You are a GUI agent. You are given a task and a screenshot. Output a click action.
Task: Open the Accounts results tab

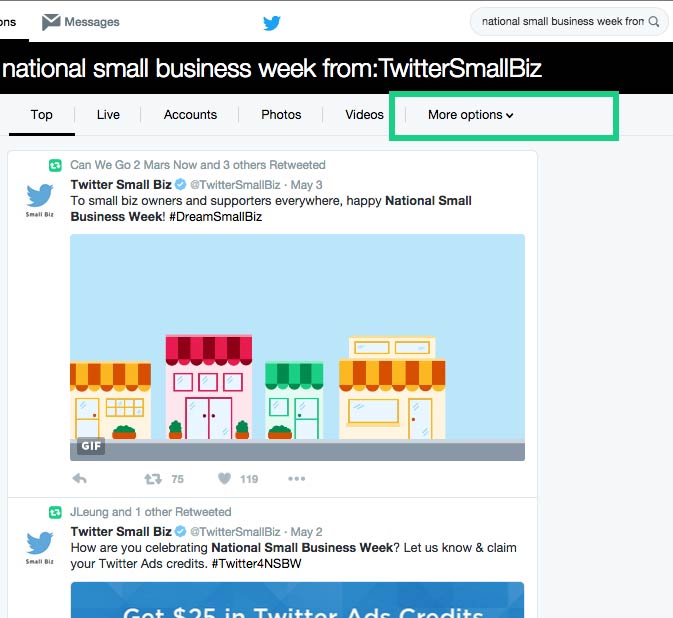(x=190, y=115)
